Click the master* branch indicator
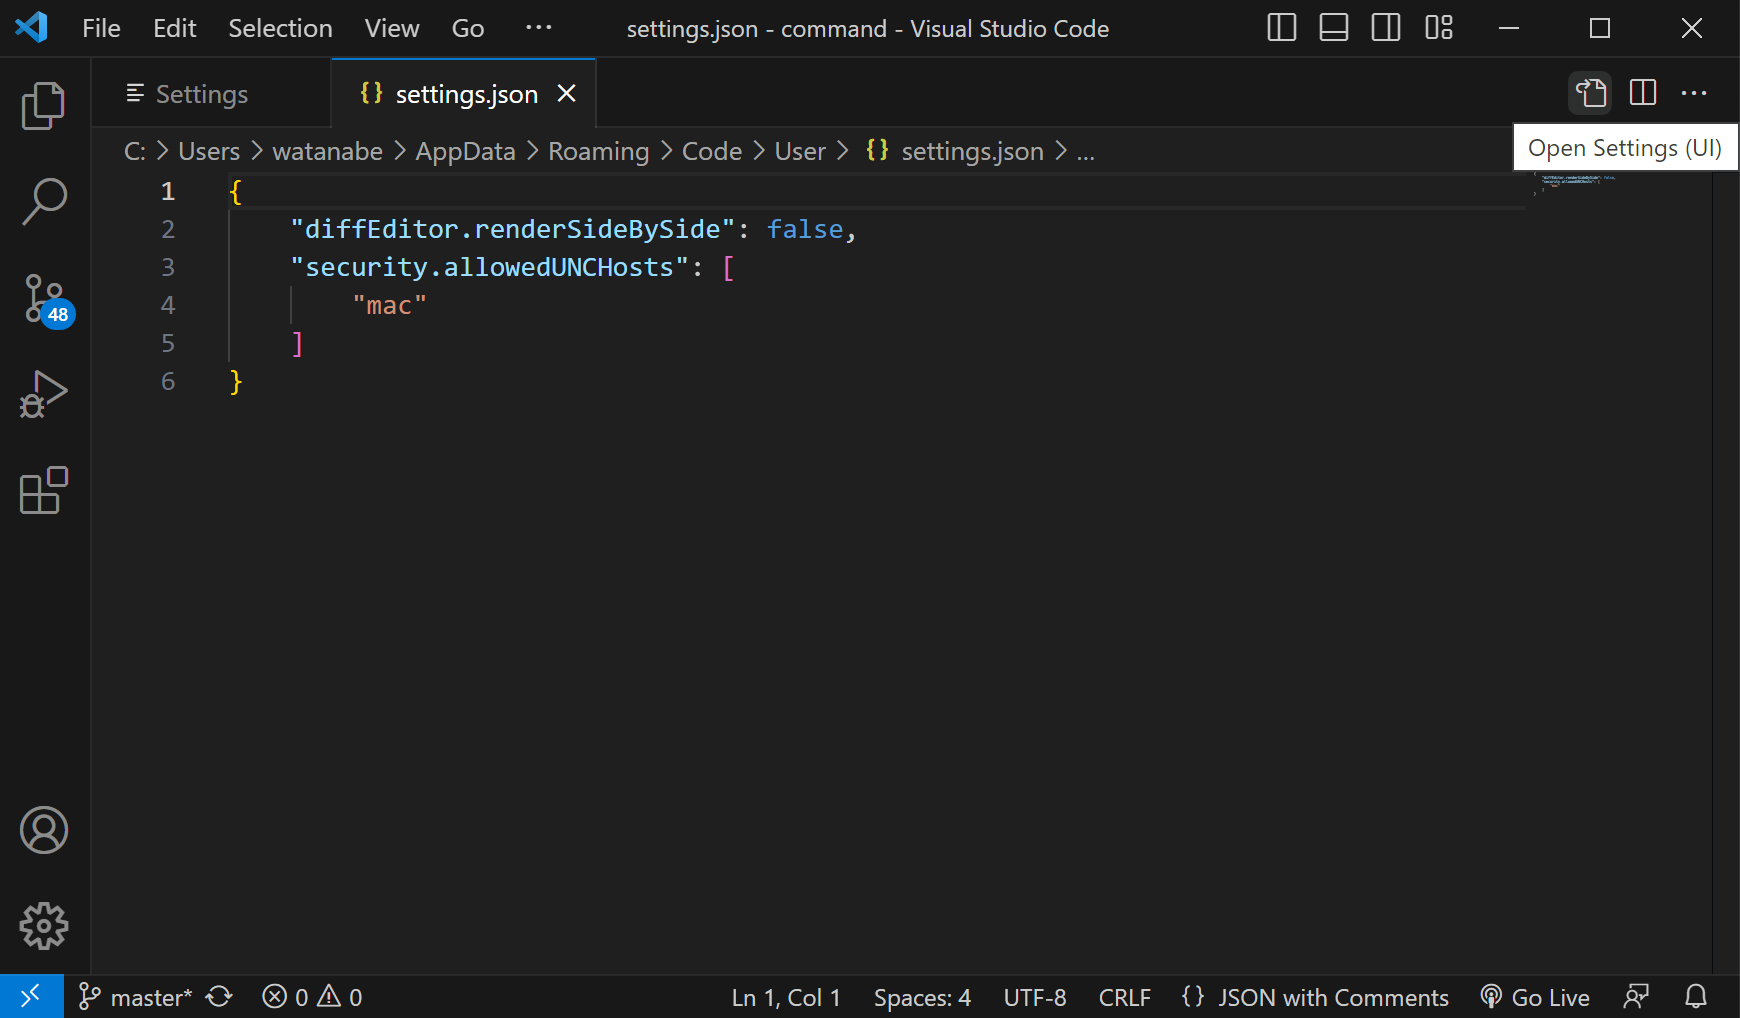This screenshot has height=1018, width=1740. 135,997
